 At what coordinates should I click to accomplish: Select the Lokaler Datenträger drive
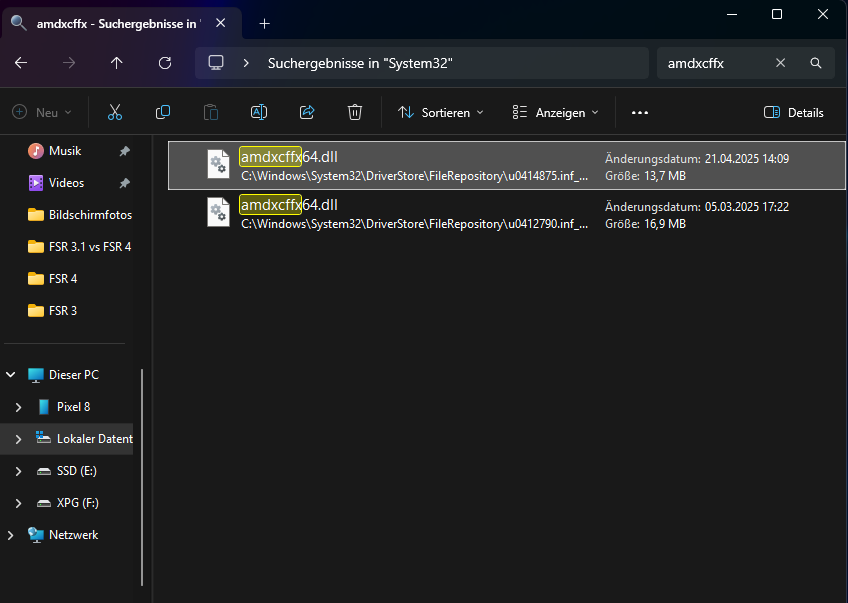[x=84, y=439]
